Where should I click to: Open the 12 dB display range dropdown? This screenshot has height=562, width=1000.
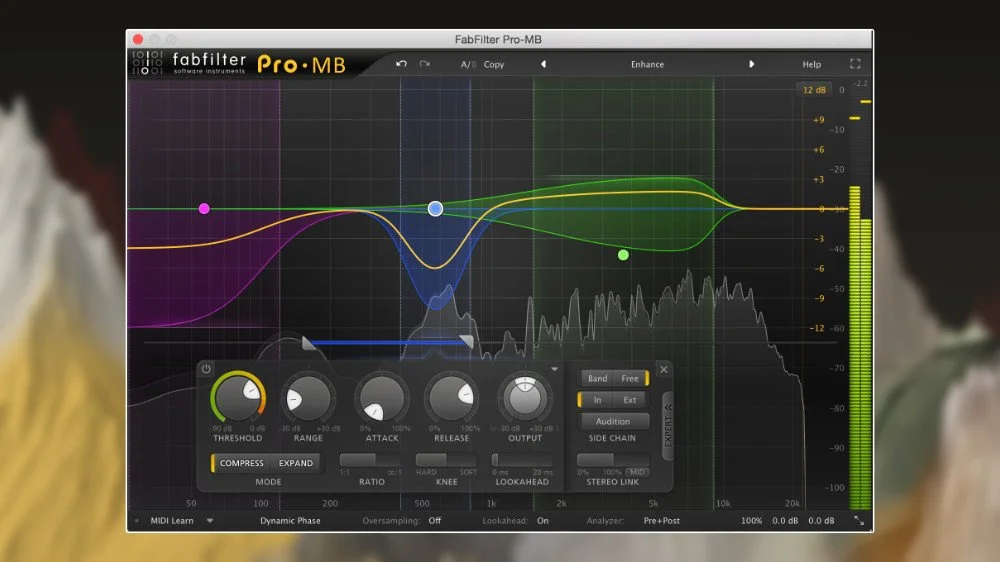pos(814,90)
